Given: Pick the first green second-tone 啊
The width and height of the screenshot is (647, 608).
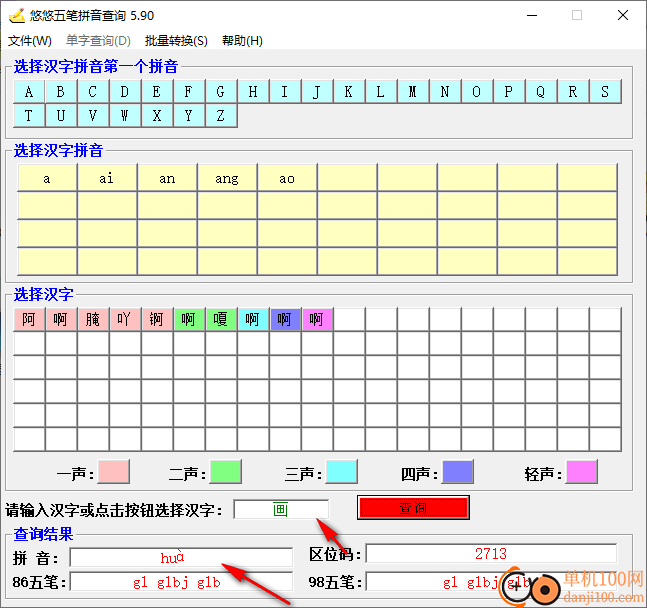Looking at the screenshot, I should click(189, 319).
